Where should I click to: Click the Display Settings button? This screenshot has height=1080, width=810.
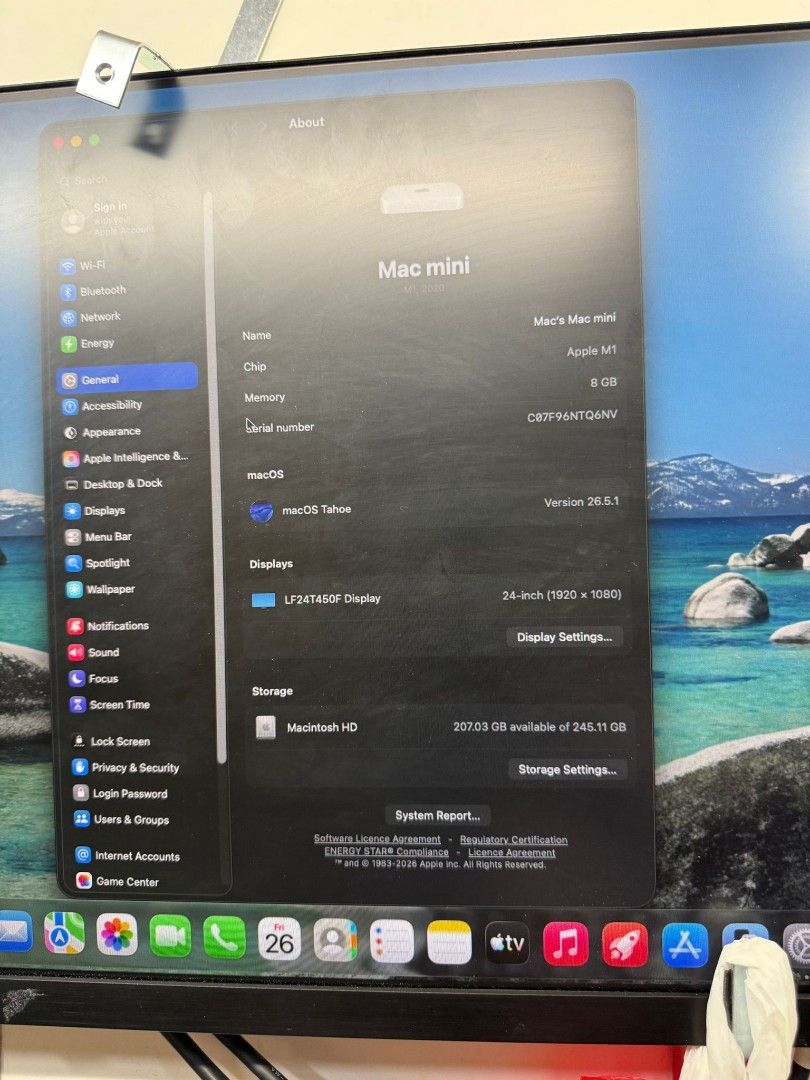click(564, 637)
